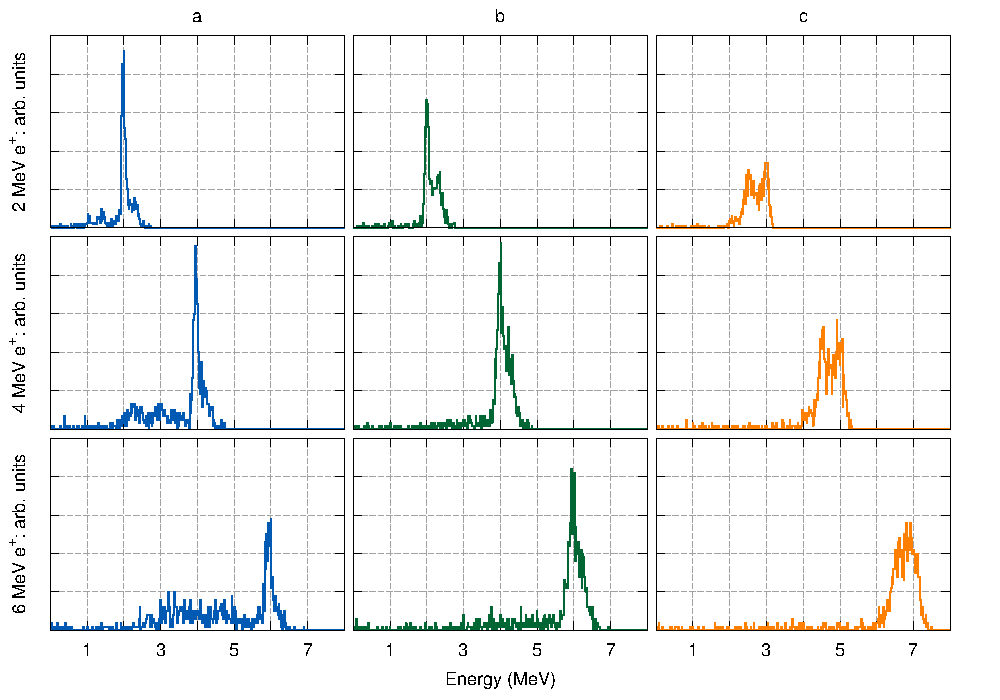Click tick label '5' under column a
The height and width of the screenshot is (700, 1000).
[234, 650]
